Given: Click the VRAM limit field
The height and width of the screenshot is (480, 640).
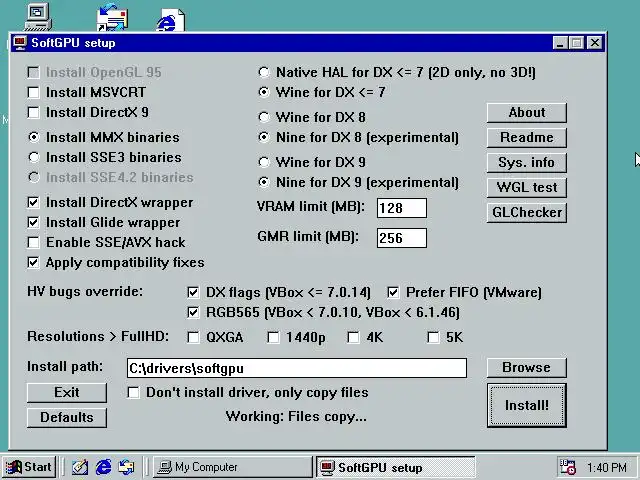Looking at the screenshot, I should [402, 208].
